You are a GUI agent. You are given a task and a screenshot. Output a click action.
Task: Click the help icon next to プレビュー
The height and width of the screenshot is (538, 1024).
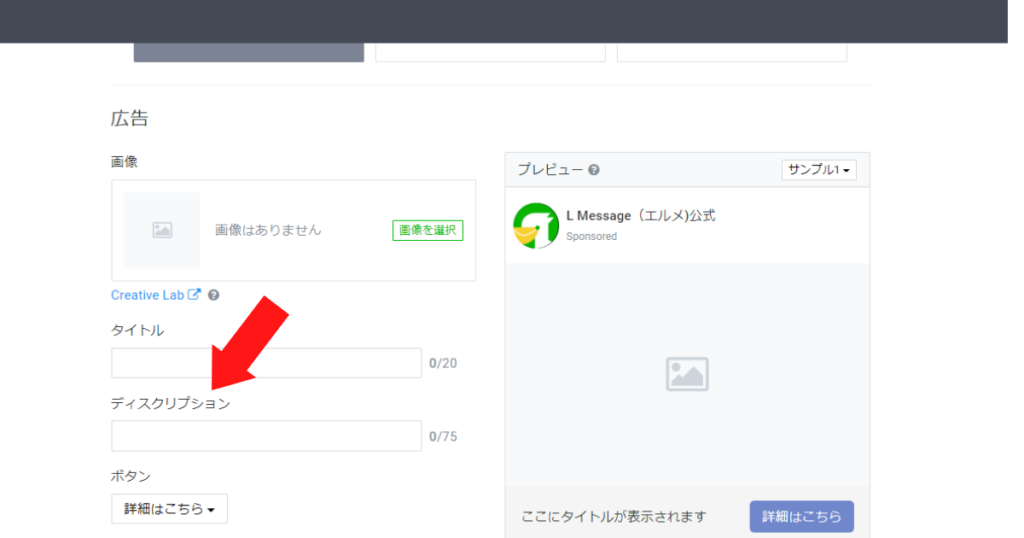pyautogui.click(x=594, y=170)
